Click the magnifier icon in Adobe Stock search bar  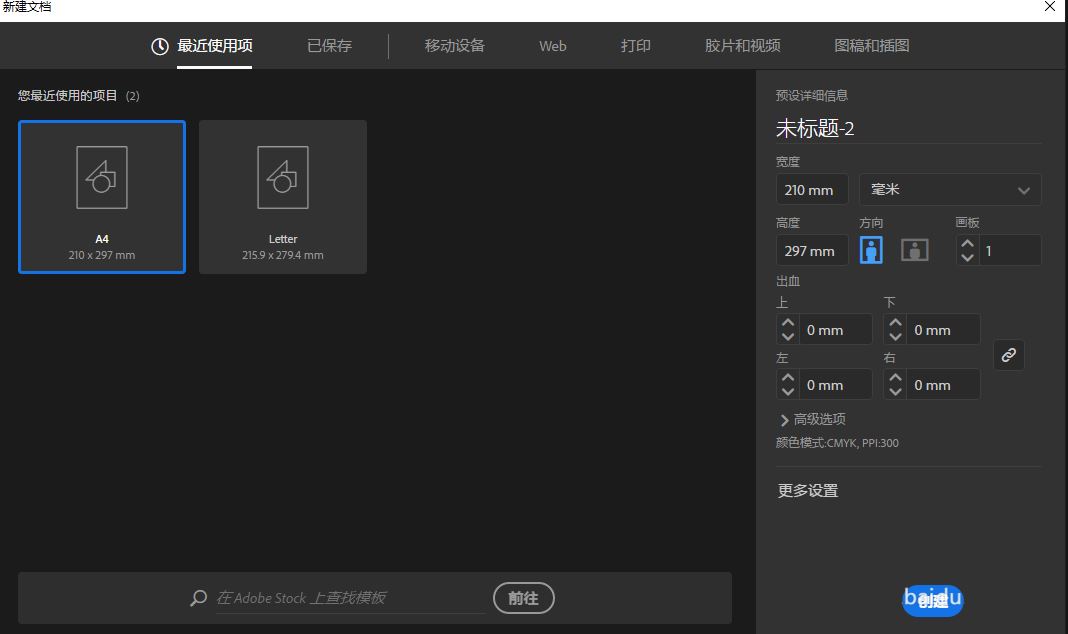click(x=197, y=598)
